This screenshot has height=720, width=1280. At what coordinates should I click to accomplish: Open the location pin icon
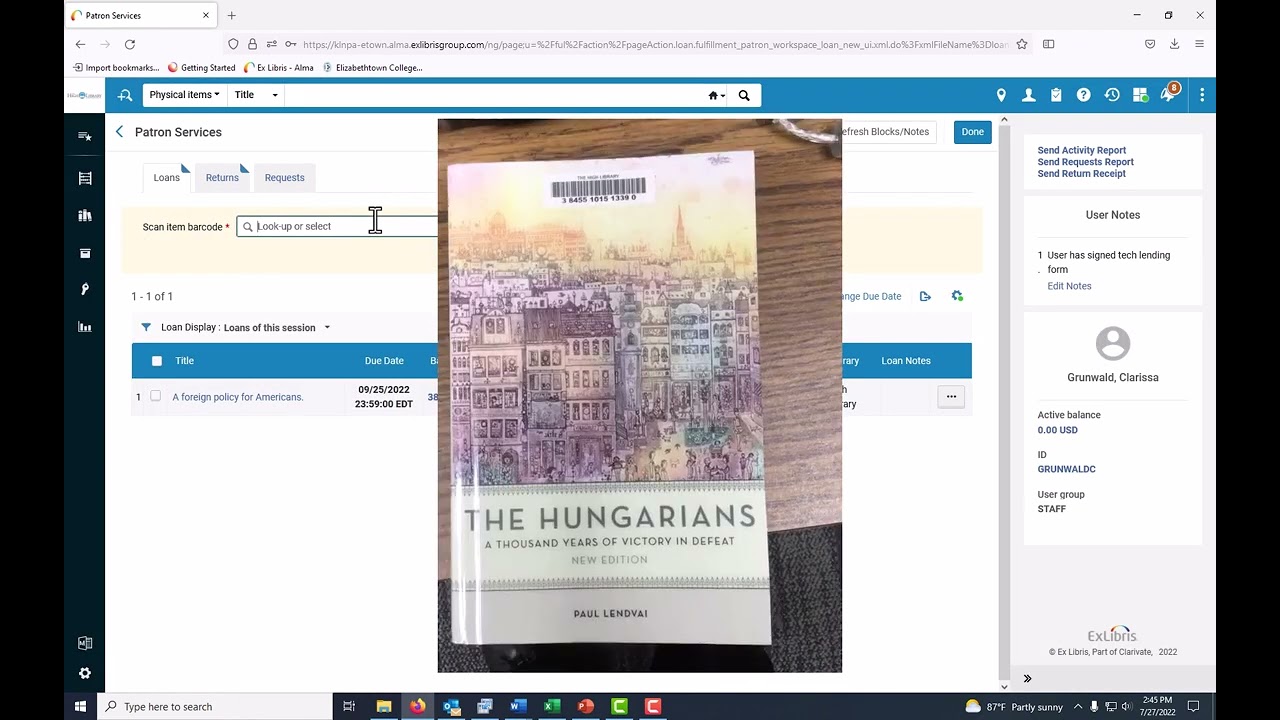click(x=1001, y=95)
